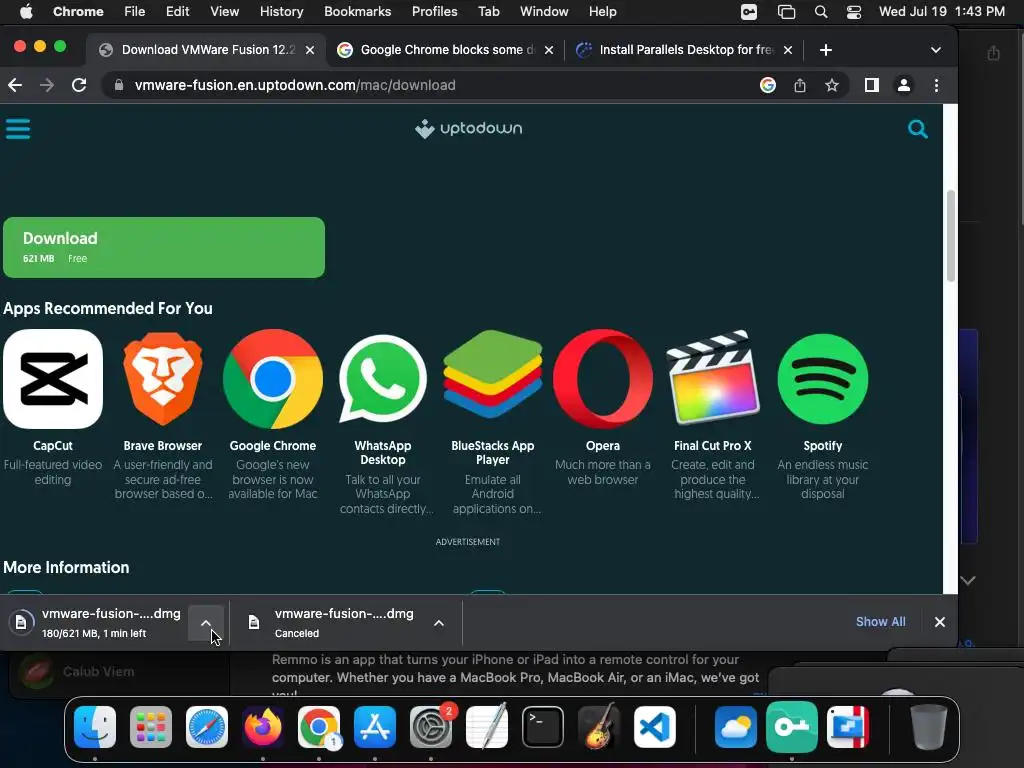
Task: Click the Uptodown search magnifier icon
Action: [918, 129]
